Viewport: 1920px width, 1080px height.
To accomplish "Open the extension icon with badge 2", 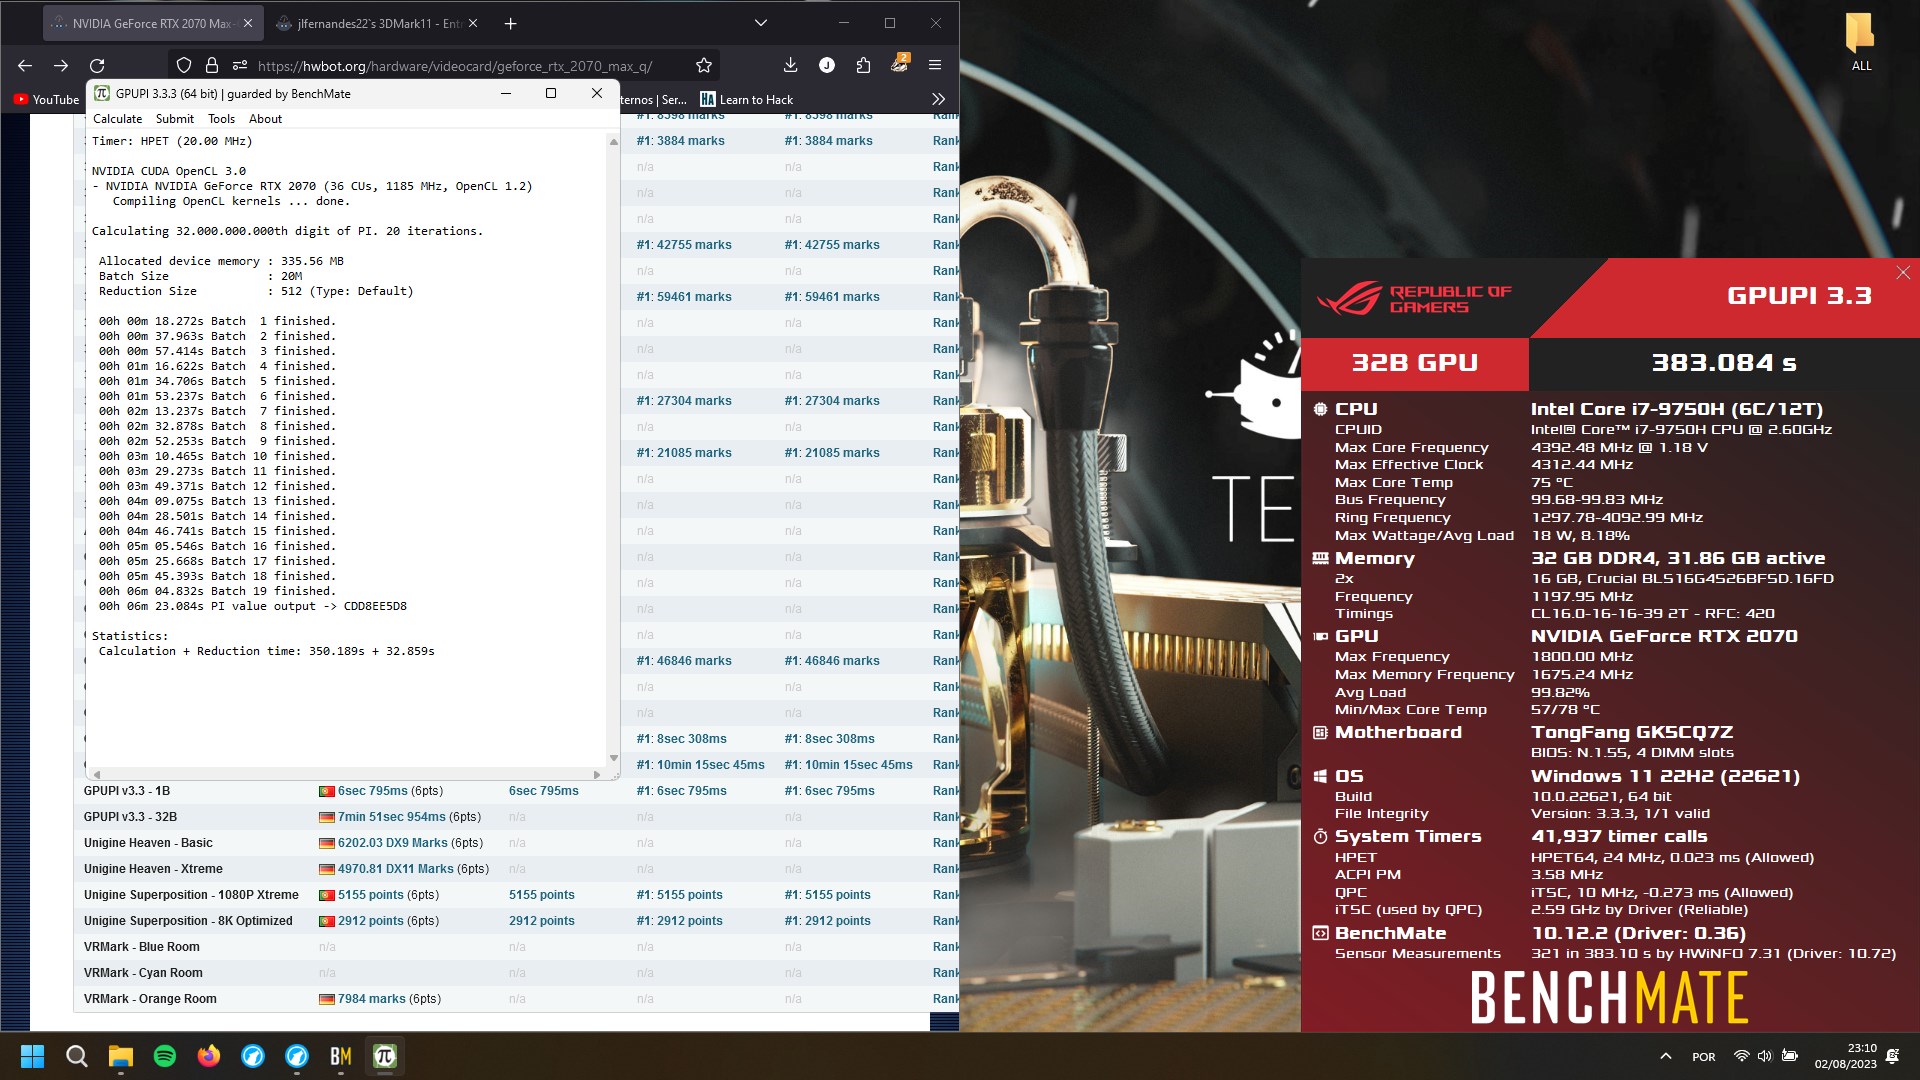I will [899, 63].
